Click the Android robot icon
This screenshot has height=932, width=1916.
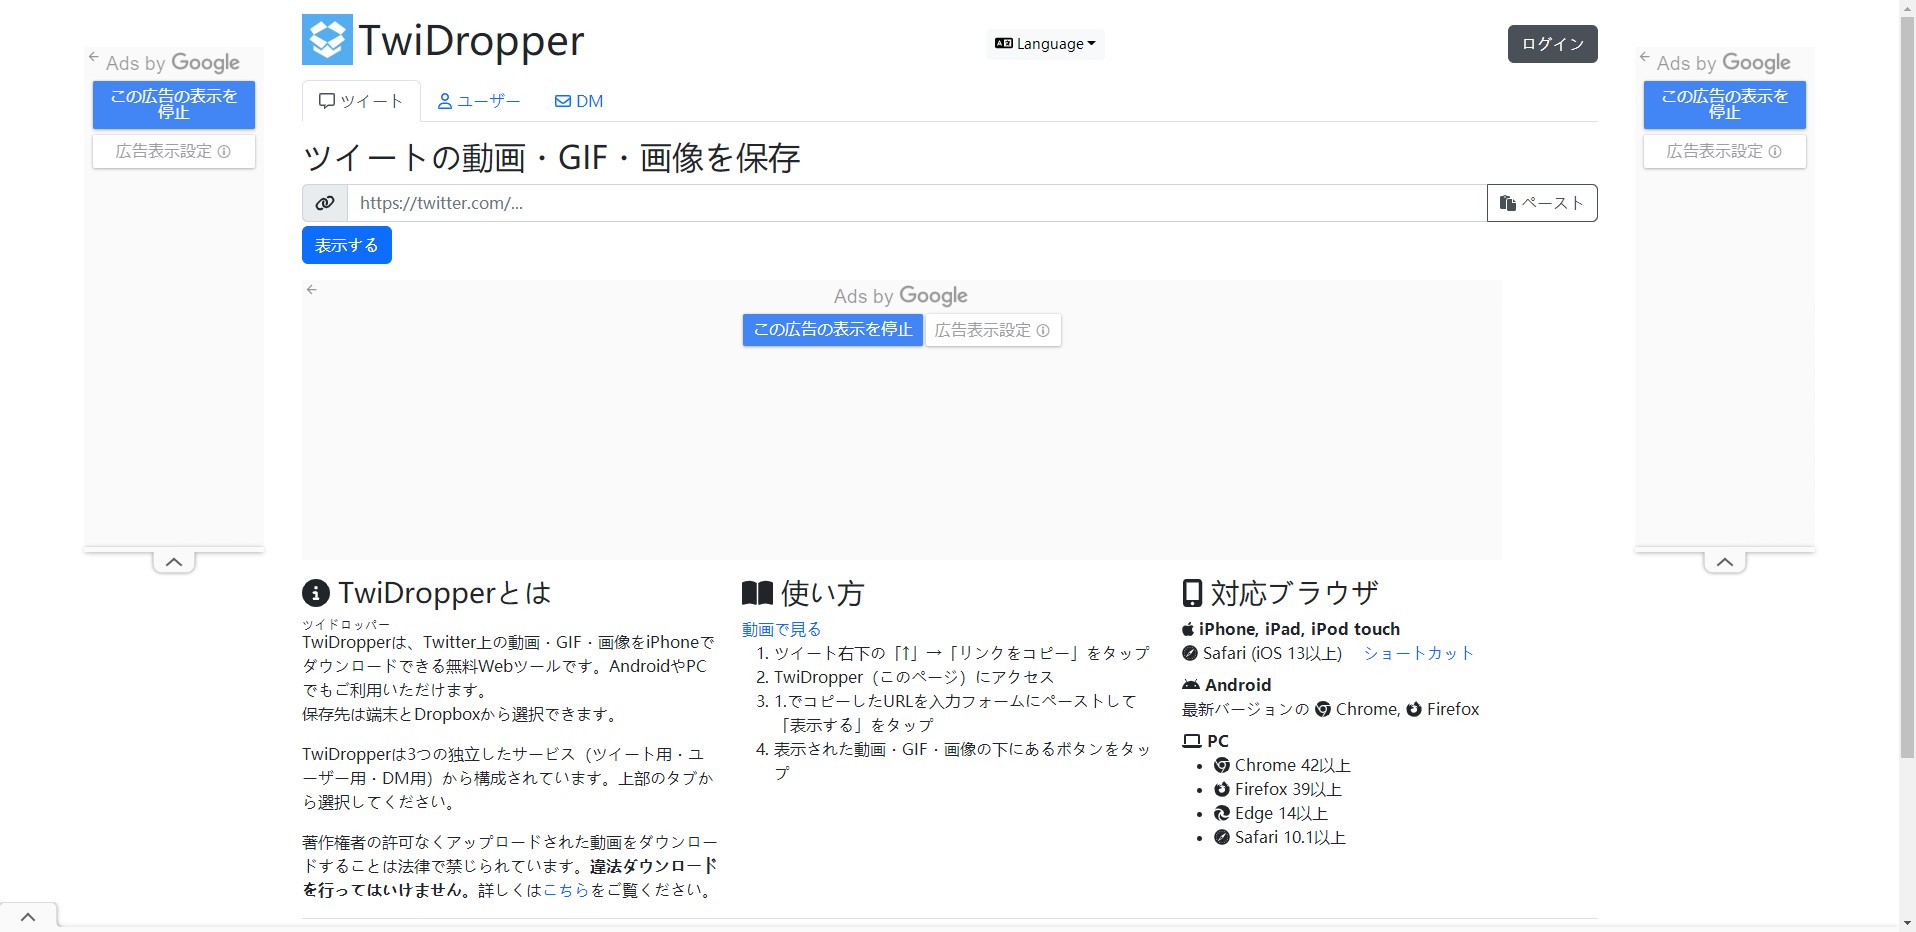pos(1191,685)
